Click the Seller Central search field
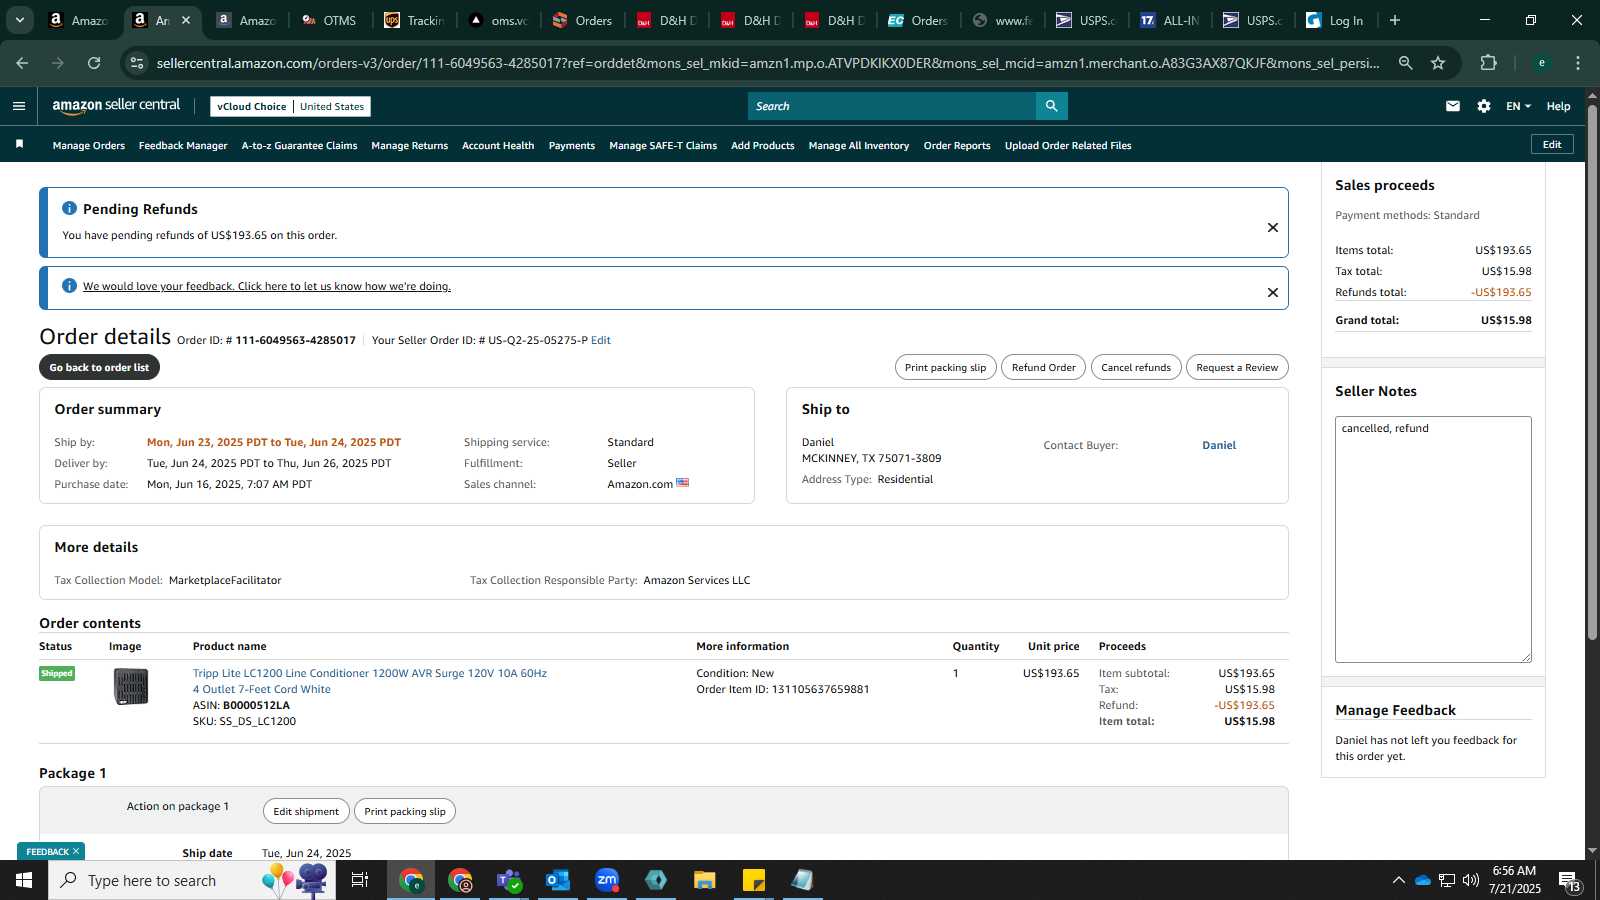 [x=892, y=106]
